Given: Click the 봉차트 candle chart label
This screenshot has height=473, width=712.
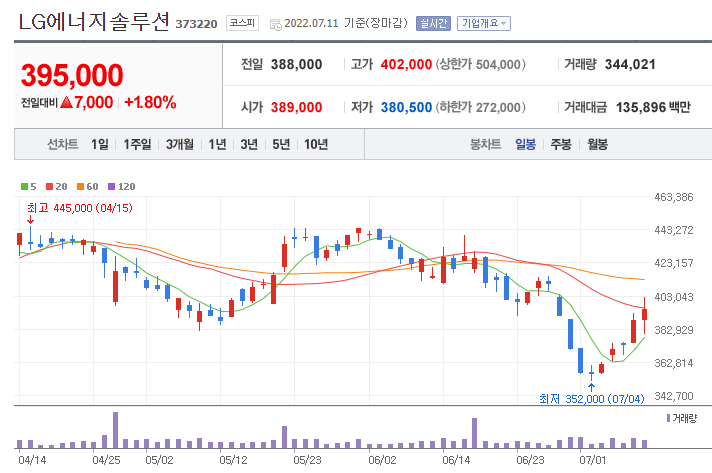Looking at the screenshot, I should tap(485, 144).
